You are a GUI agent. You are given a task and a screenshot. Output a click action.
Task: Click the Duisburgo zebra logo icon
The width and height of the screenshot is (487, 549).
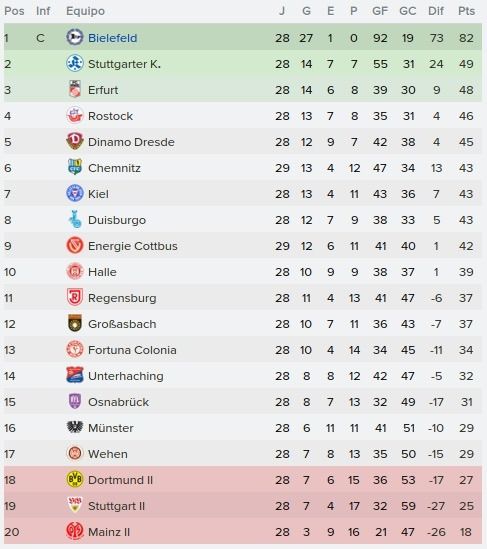[x=75, y=220]
